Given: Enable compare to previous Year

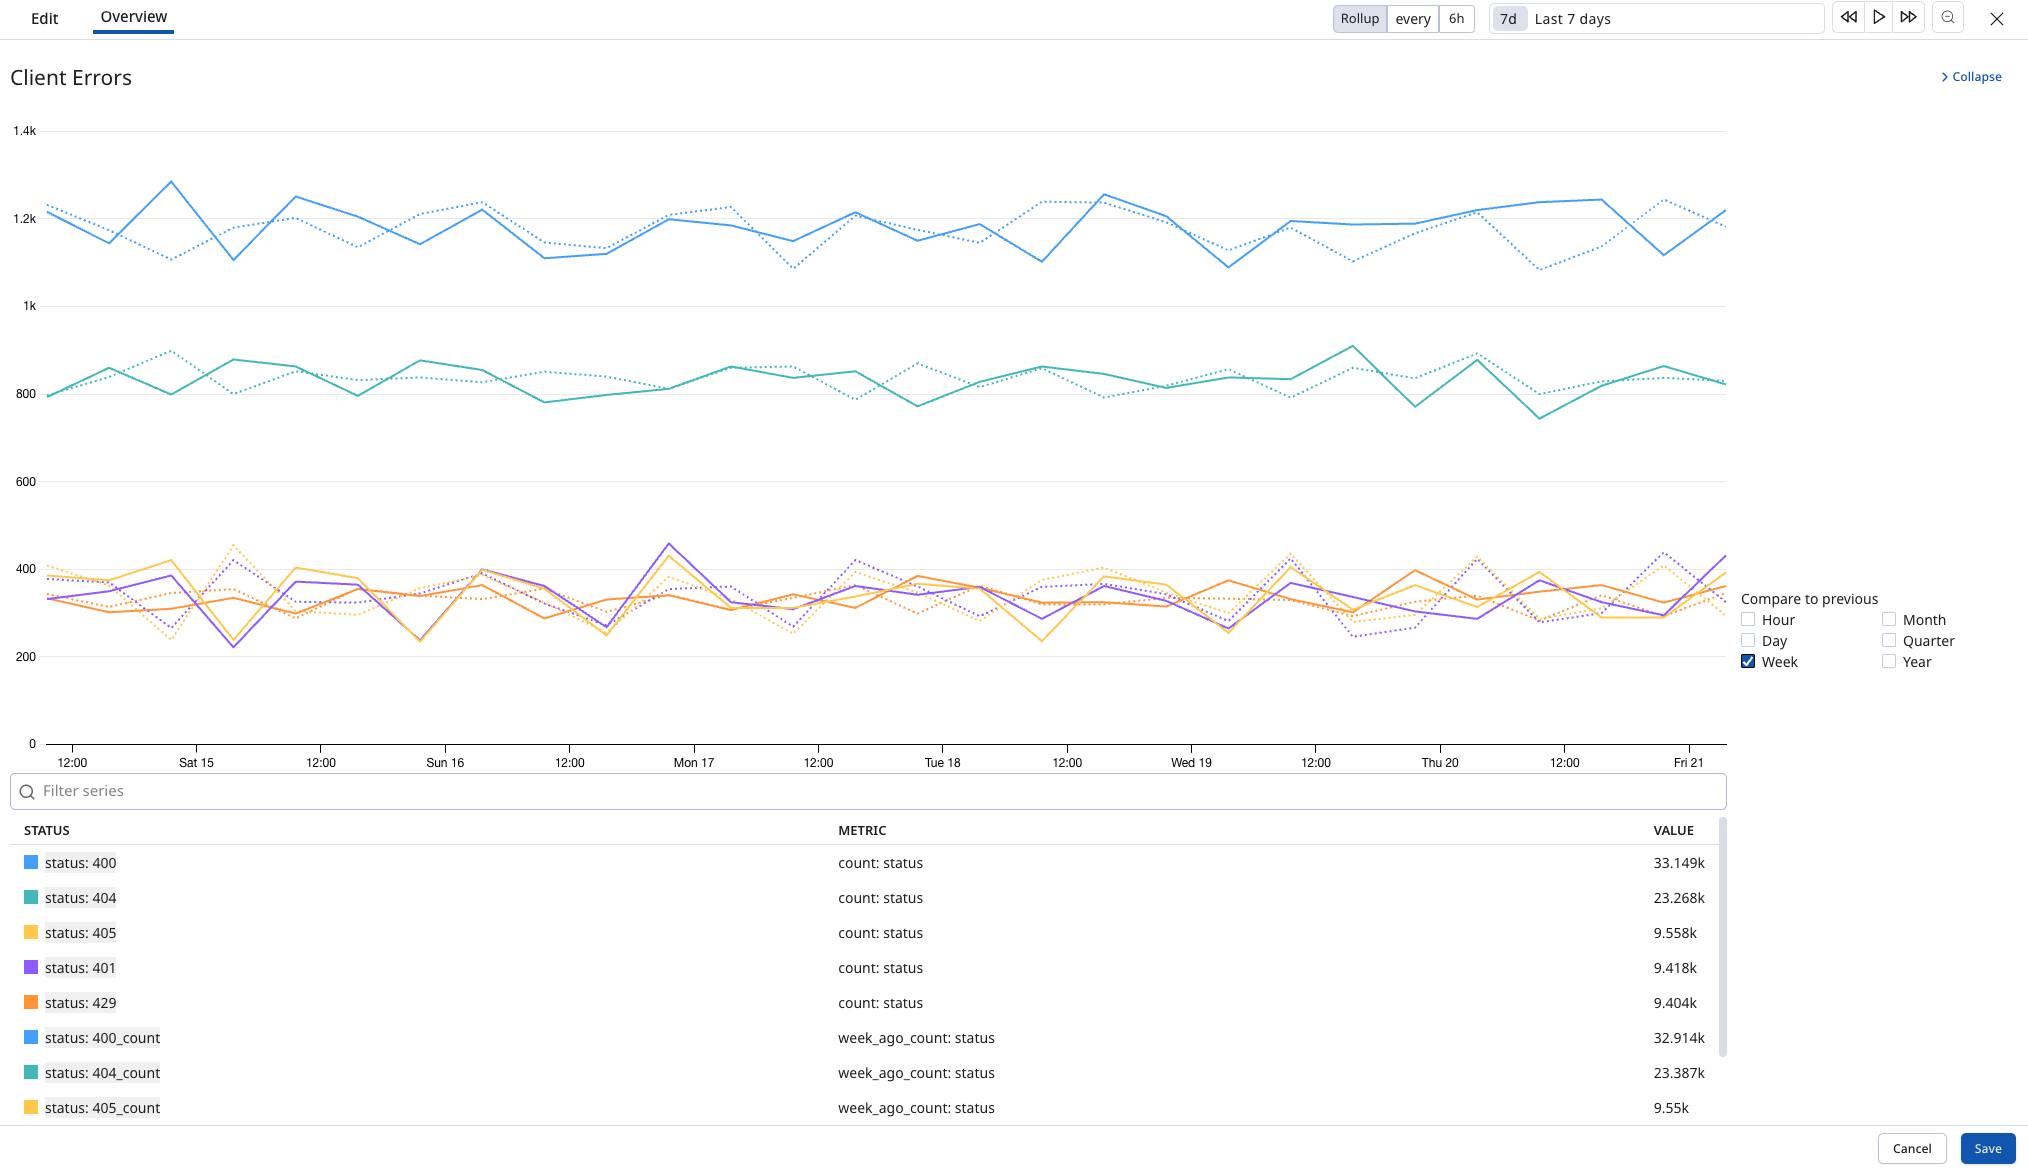Looking at the screenshot, I should (x=1889, y=662).
